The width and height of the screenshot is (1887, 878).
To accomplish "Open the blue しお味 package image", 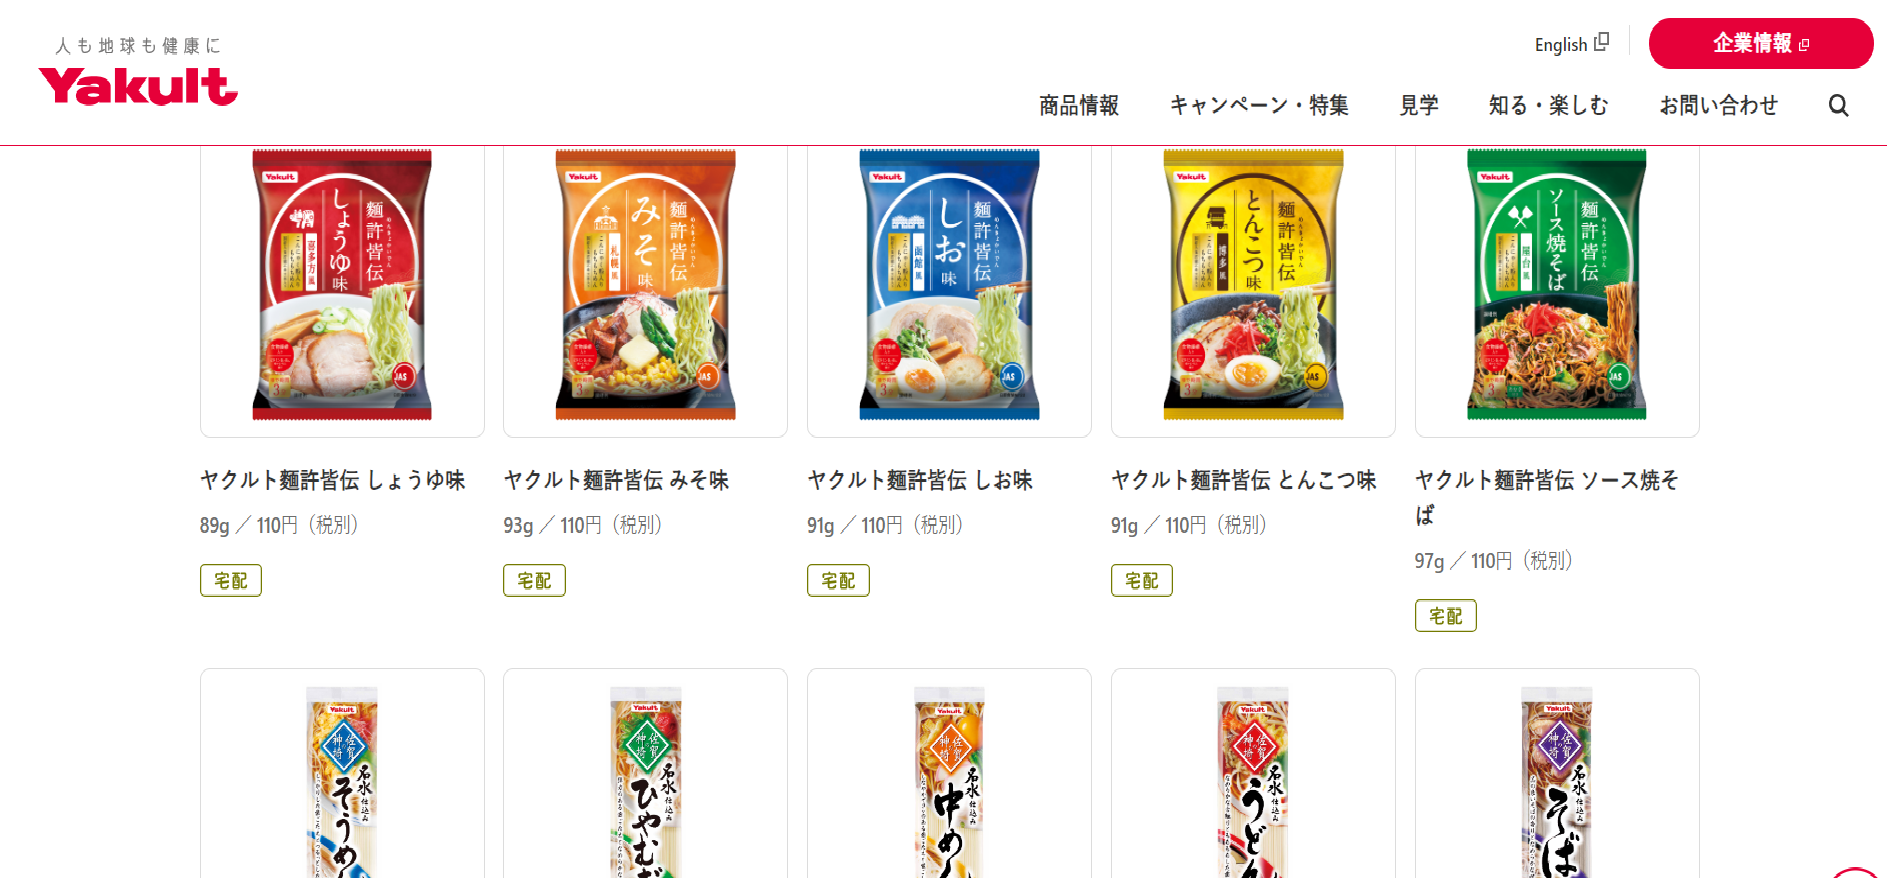I will [x=949, y=285].
